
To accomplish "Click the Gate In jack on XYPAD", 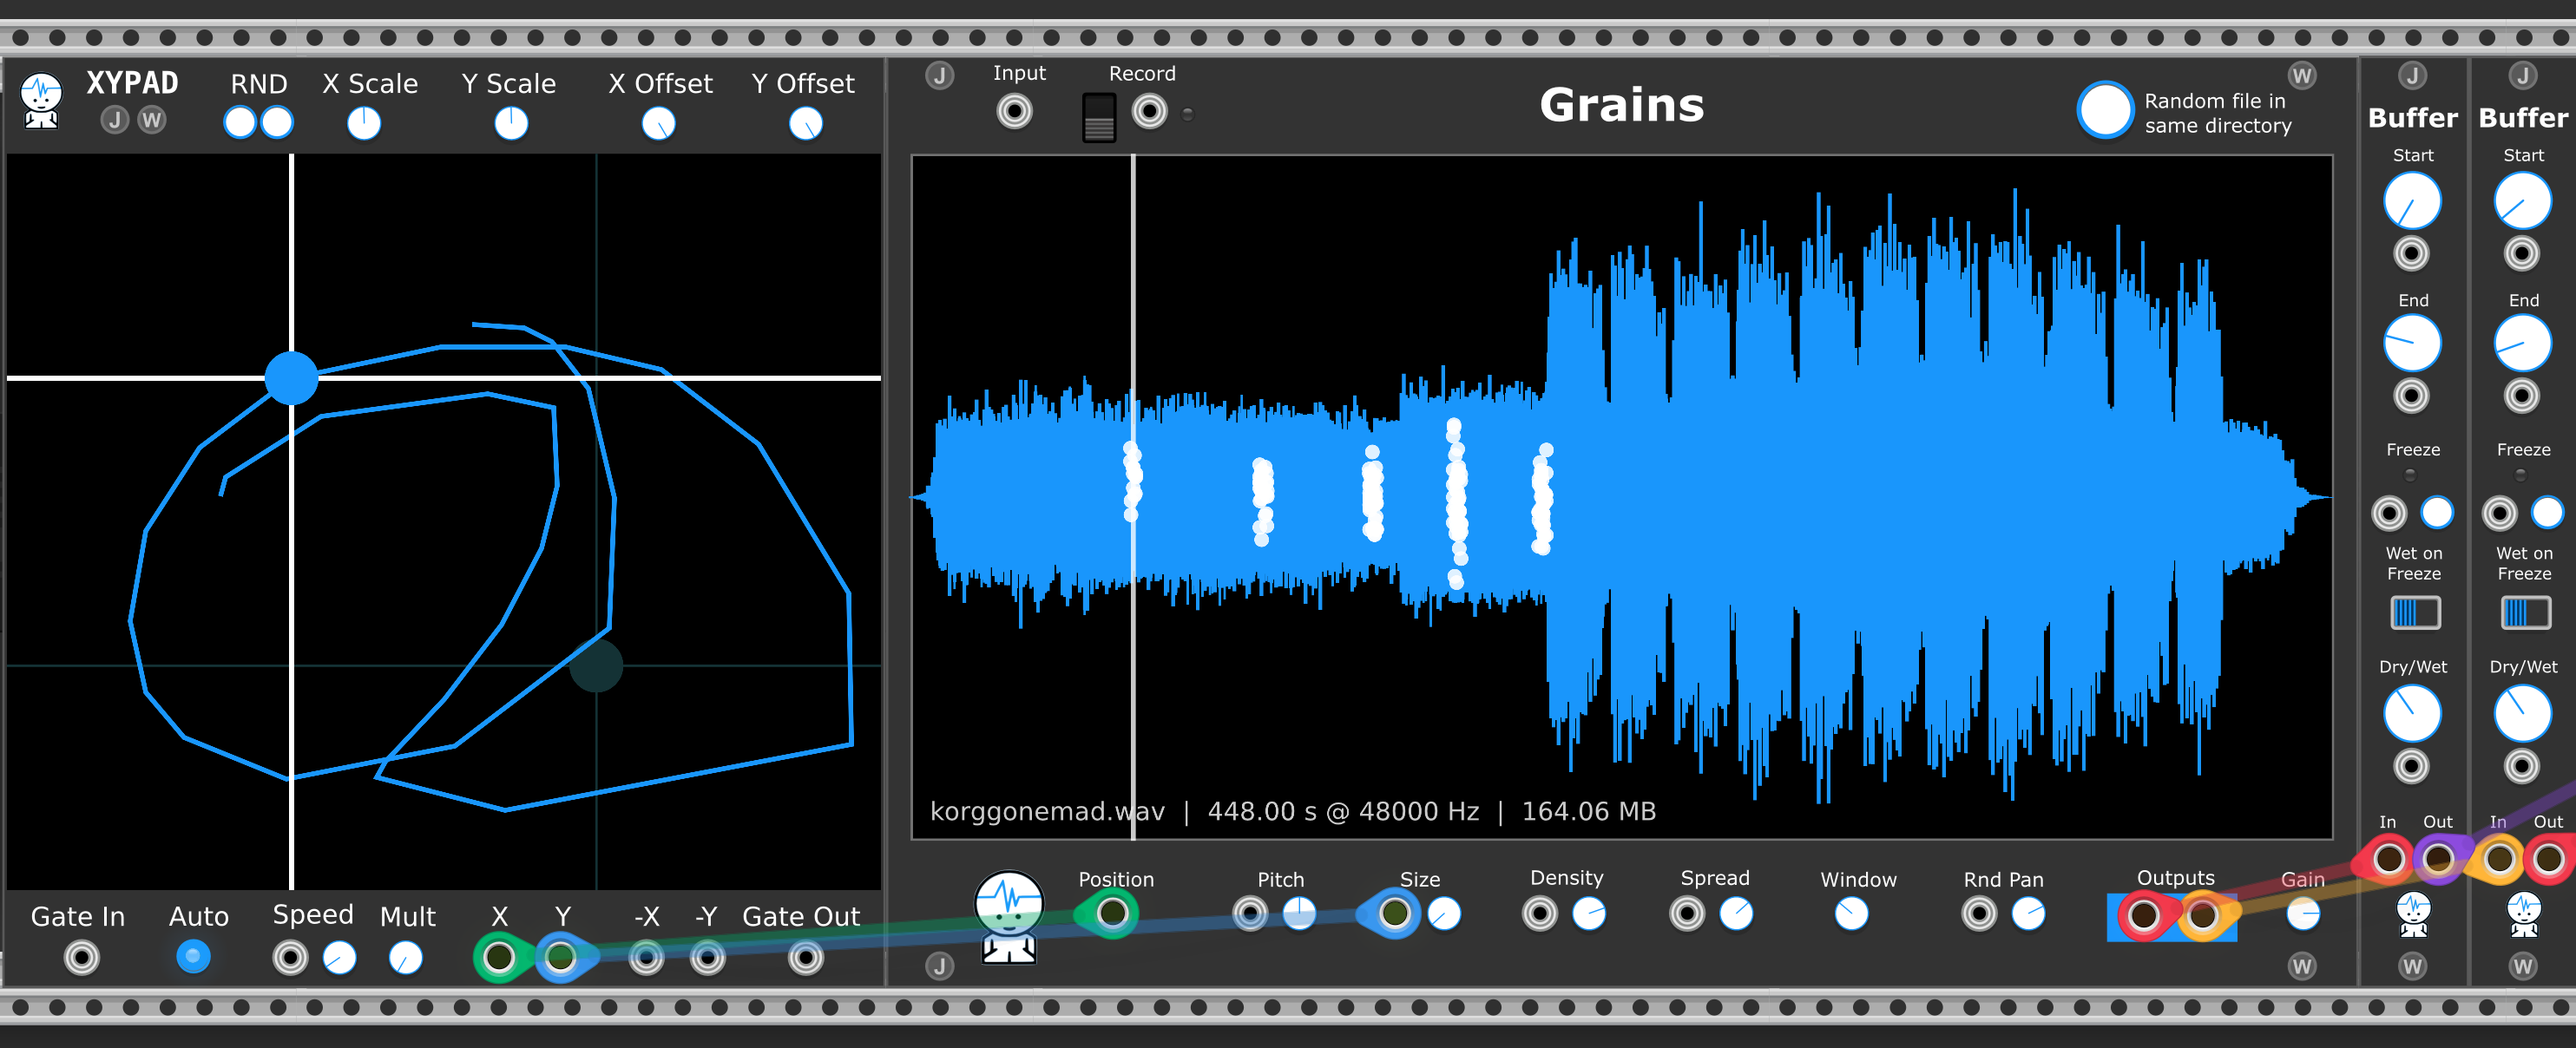I will click(x=81, y=958).
